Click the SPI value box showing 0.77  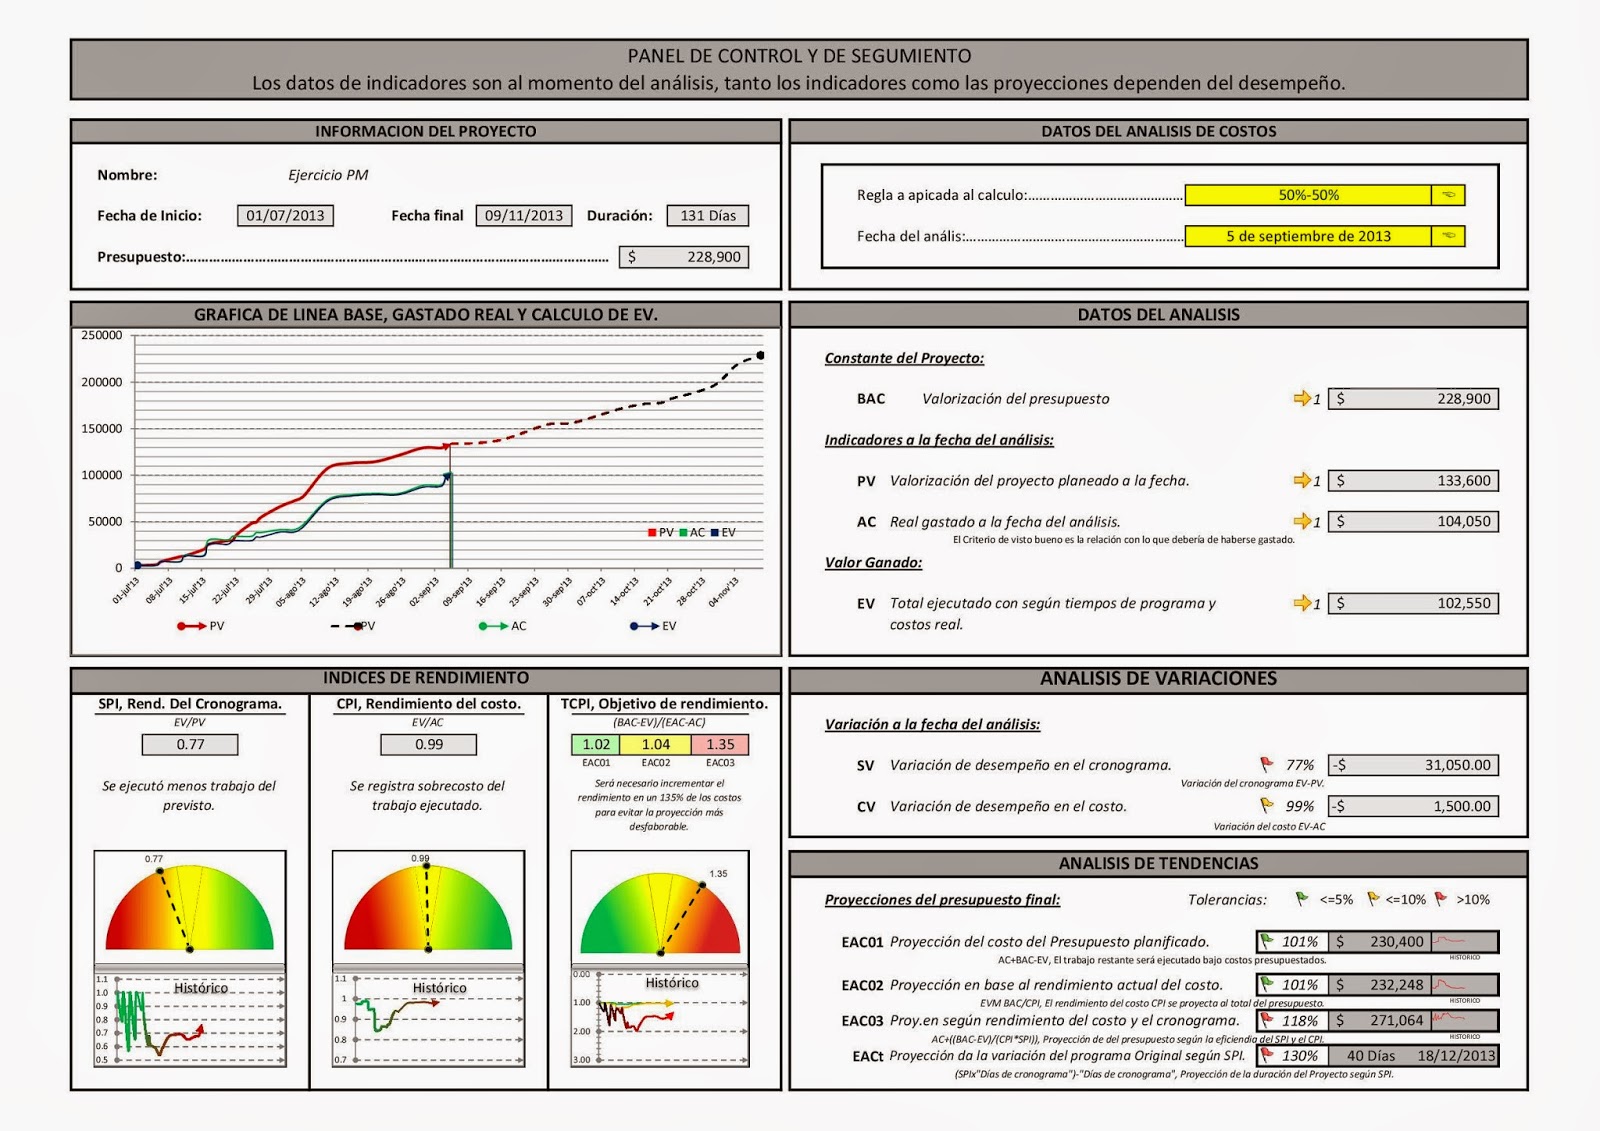[x=190, y=744]
